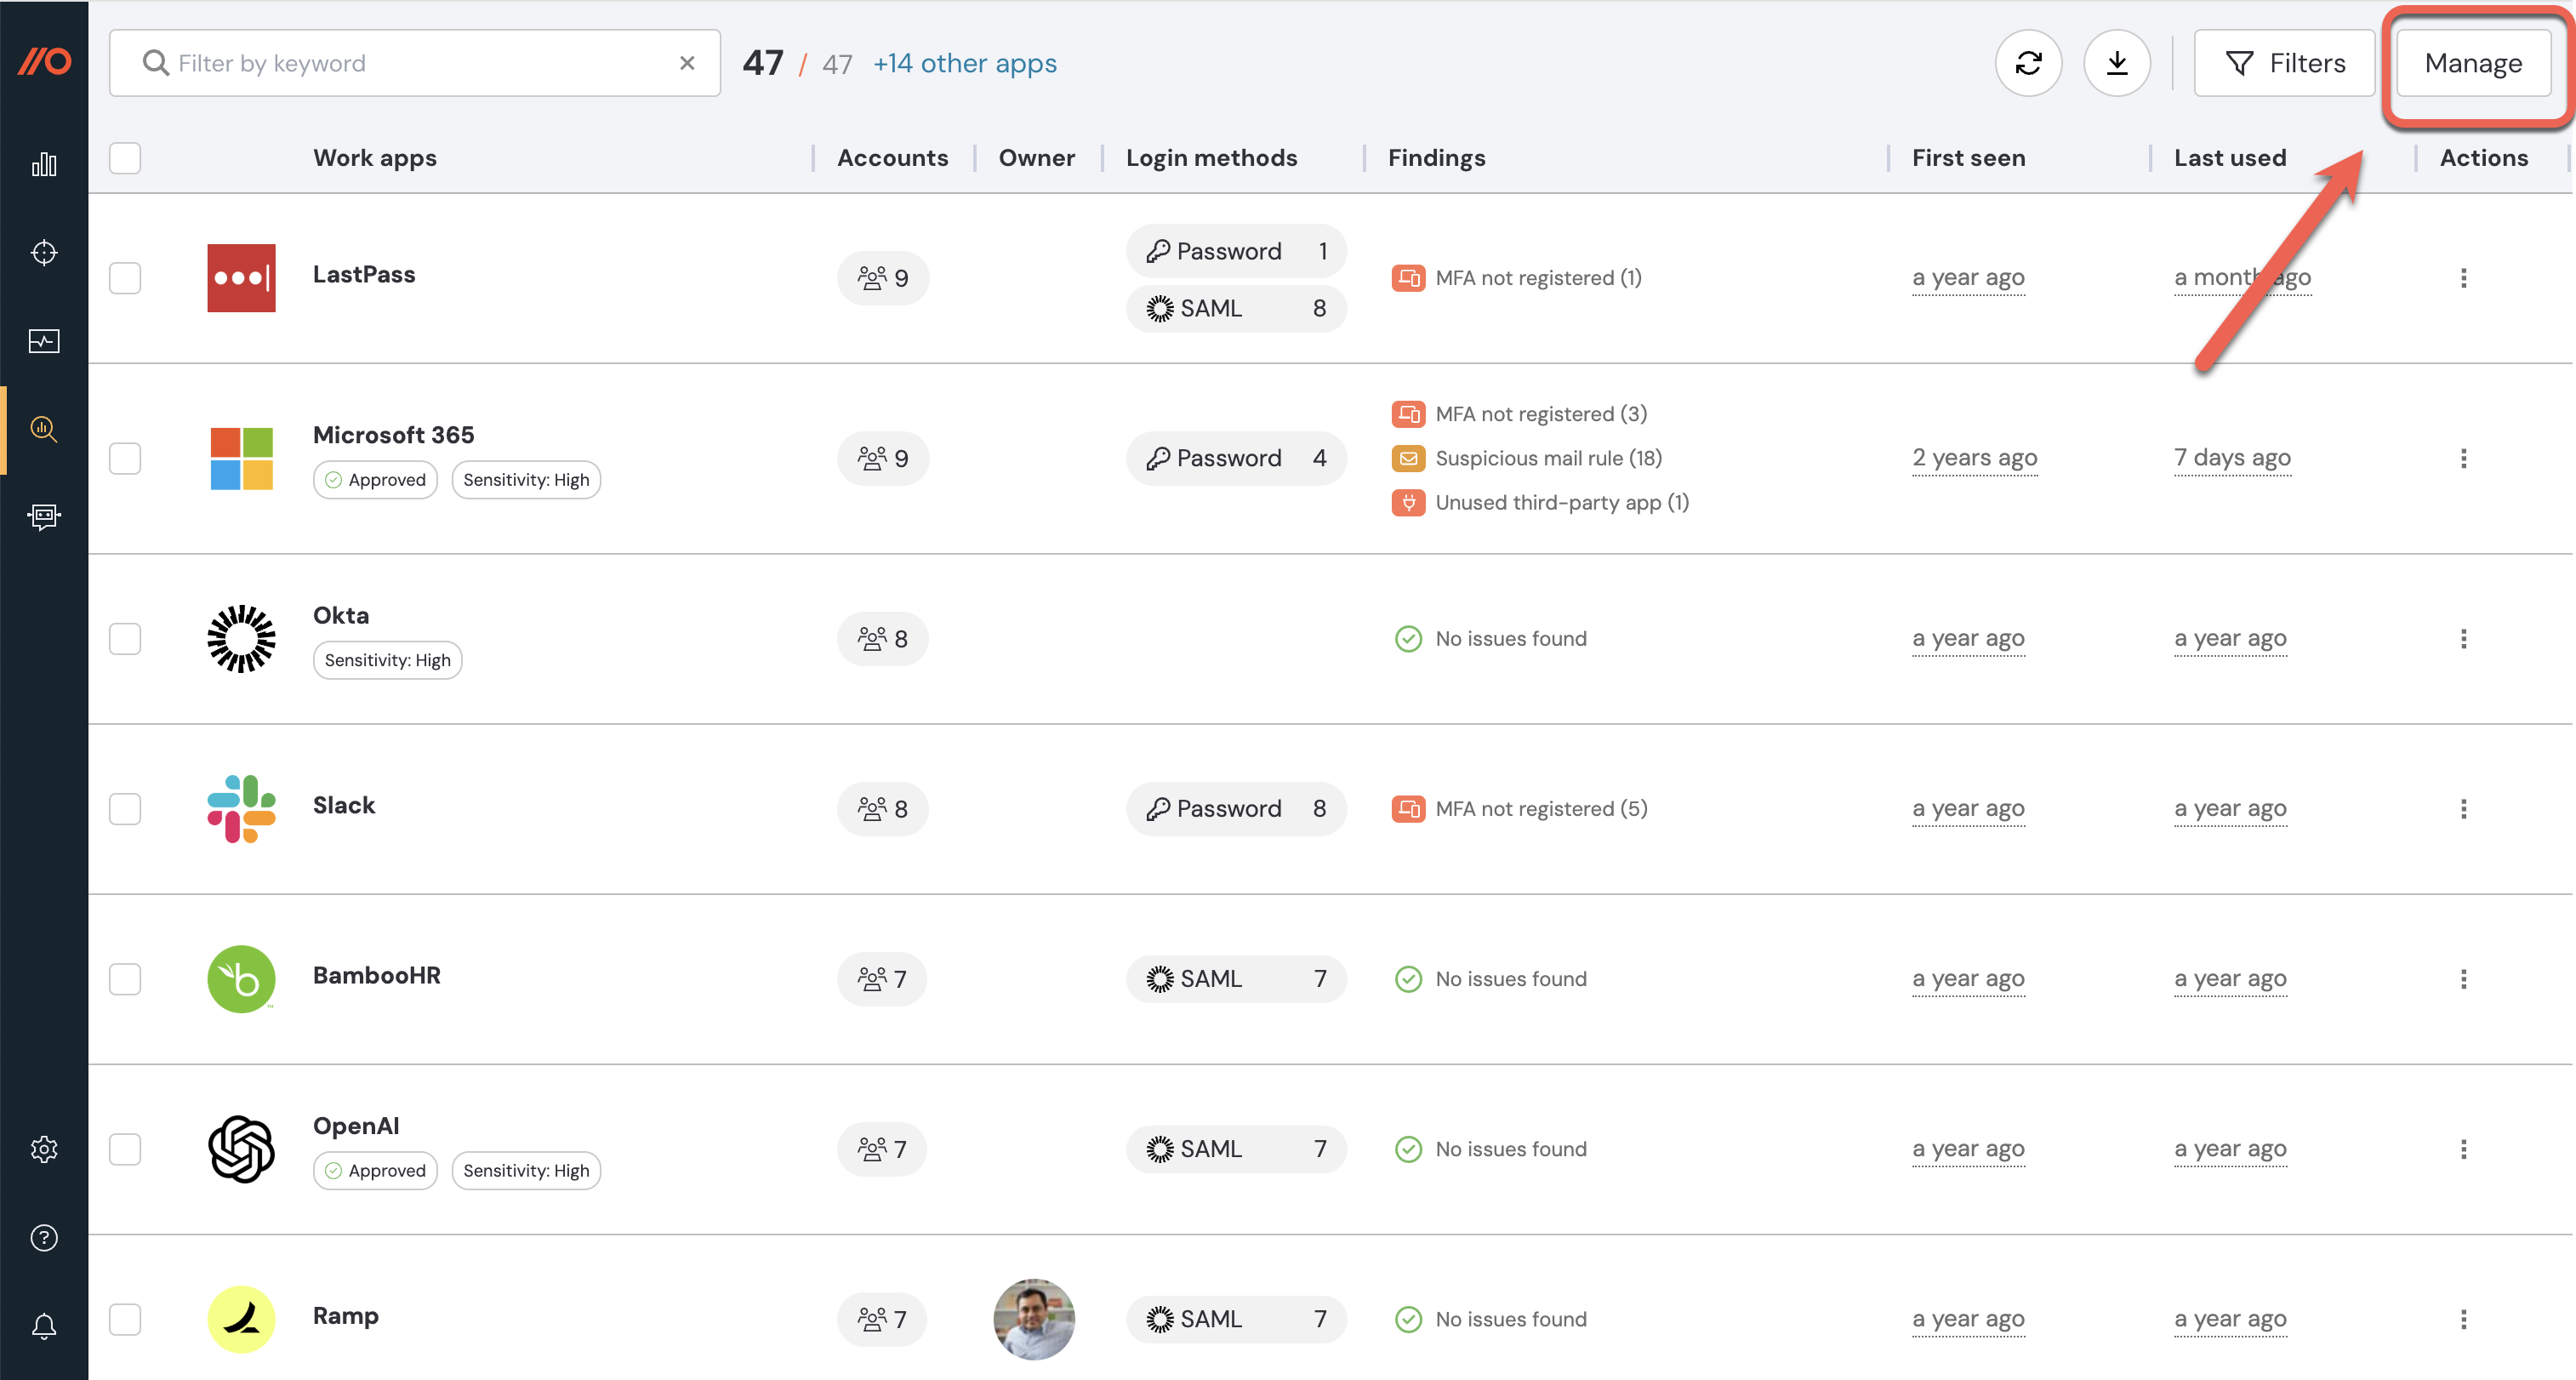
Task: Click MFA not registered icon for Slack
Action: click(x=1408, y=808)
